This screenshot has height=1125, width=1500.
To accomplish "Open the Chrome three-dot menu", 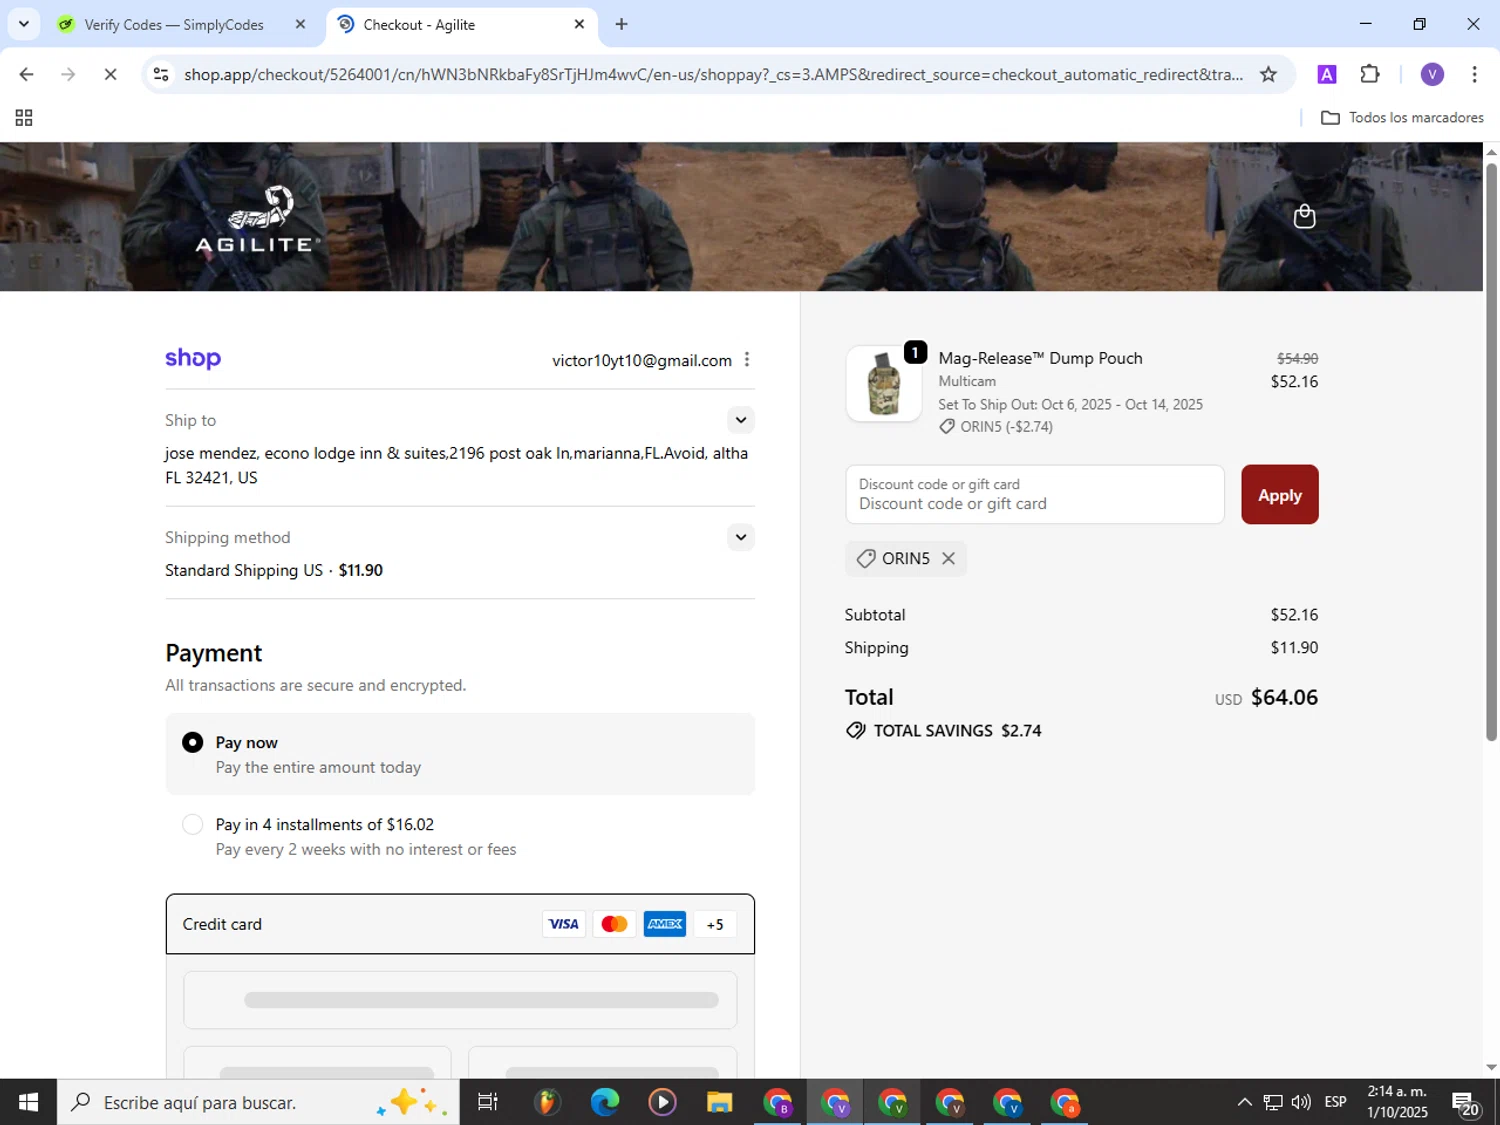I will (x=1474, y=74).
